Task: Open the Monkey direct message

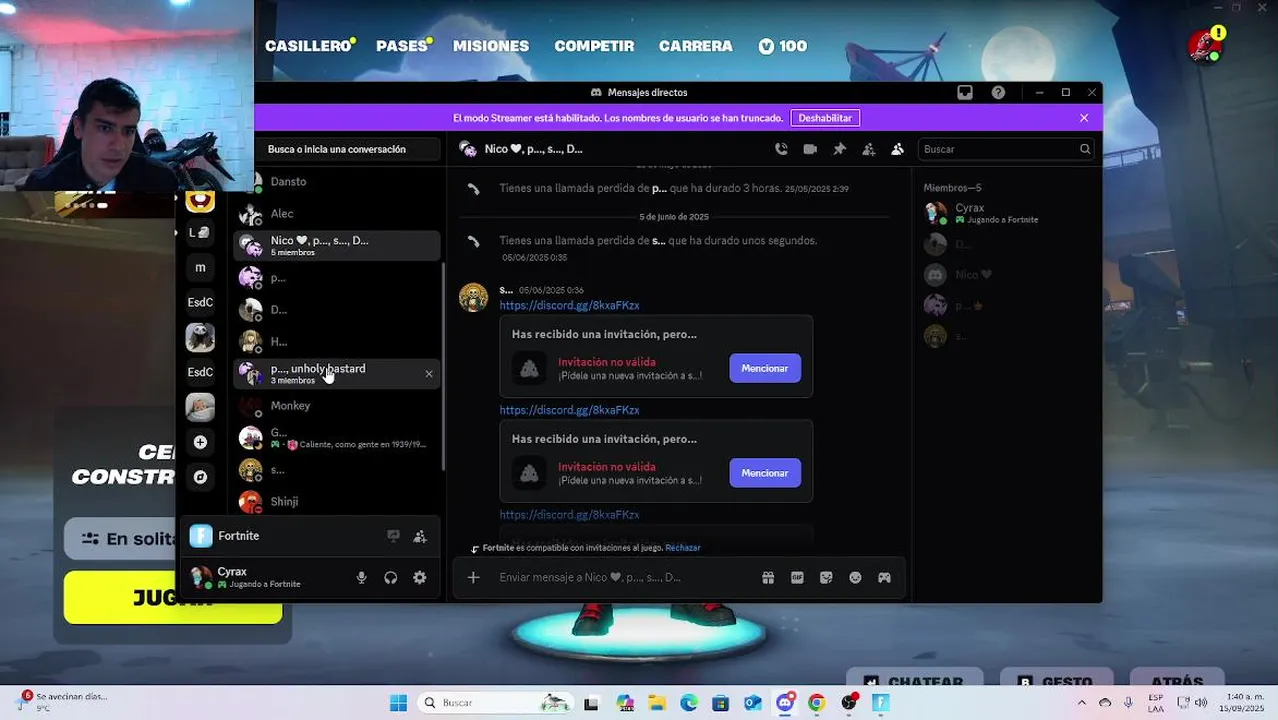Action: coord(338,405)
